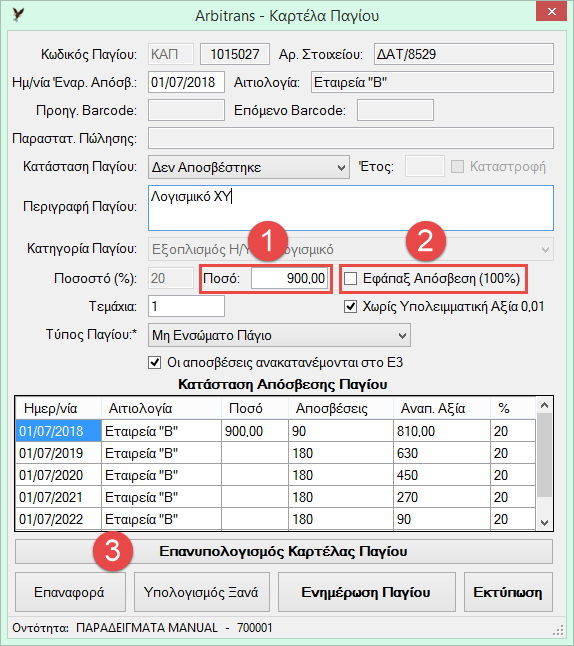Click the table scrollbar up arrow

(544, 405)
